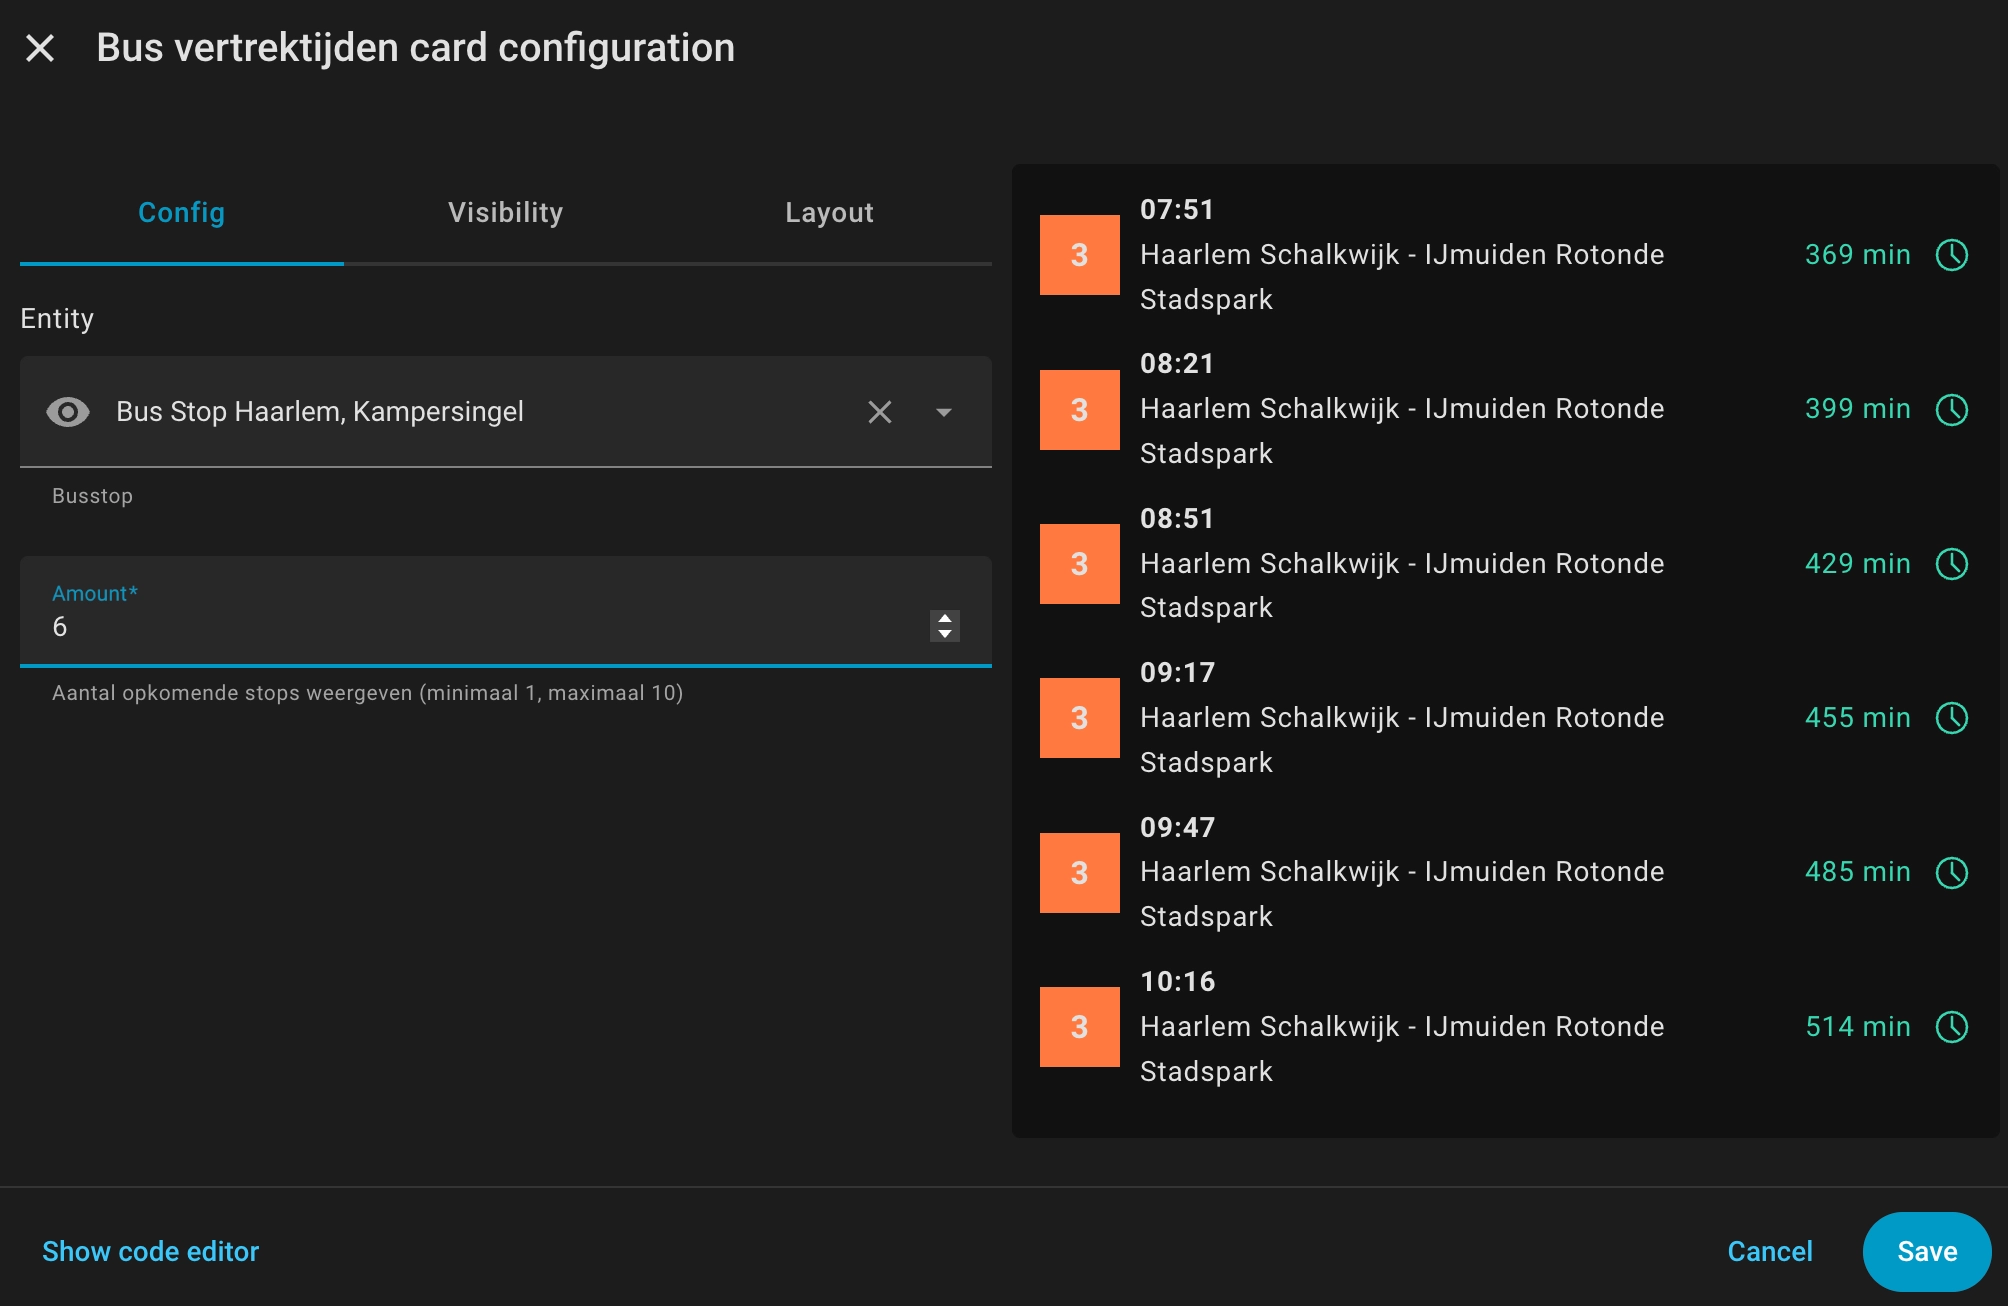2008x1306 pixels.
Task: Click the clock icon for the 514 min departure
Action: (1951, 1027)
